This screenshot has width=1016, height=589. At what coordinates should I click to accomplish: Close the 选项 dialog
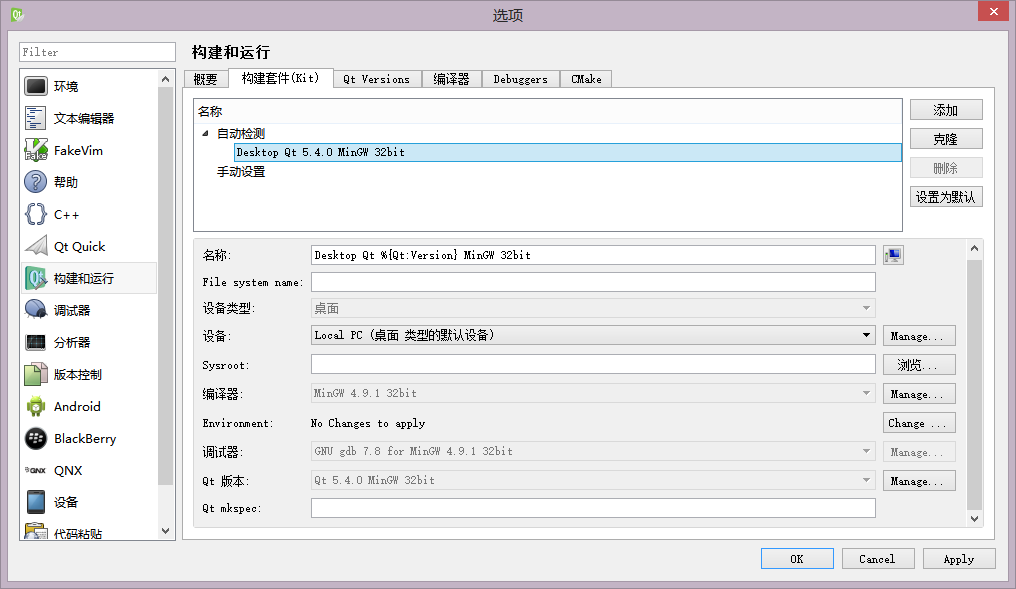coord(994,12)
